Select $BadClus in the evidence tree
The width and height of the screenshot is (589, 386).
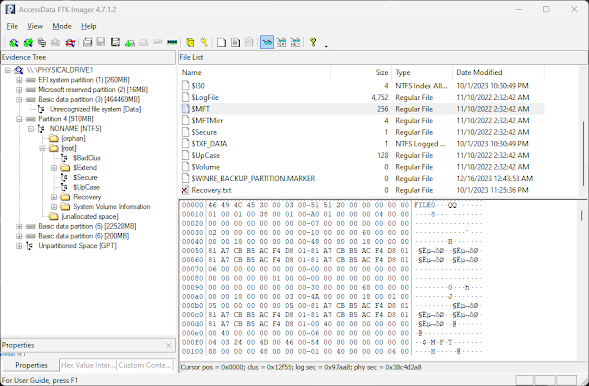87,158
